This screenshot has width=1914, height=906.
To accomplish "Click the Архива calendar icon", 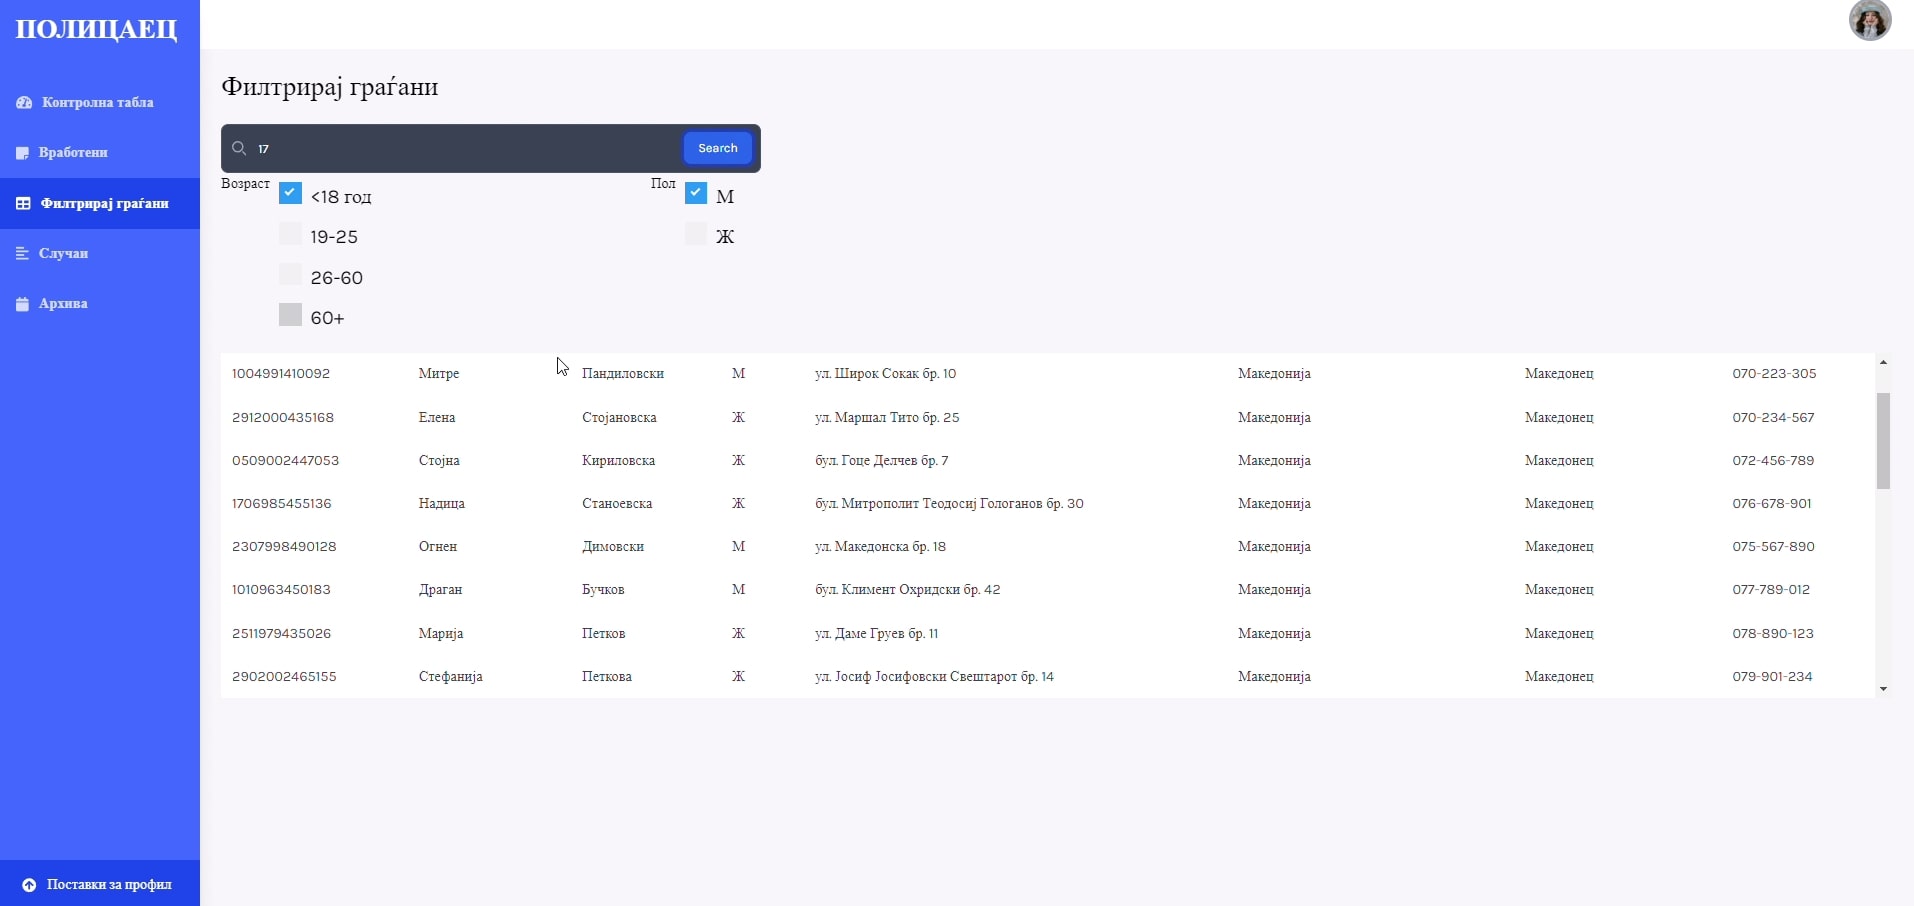I will pos(23,304).
